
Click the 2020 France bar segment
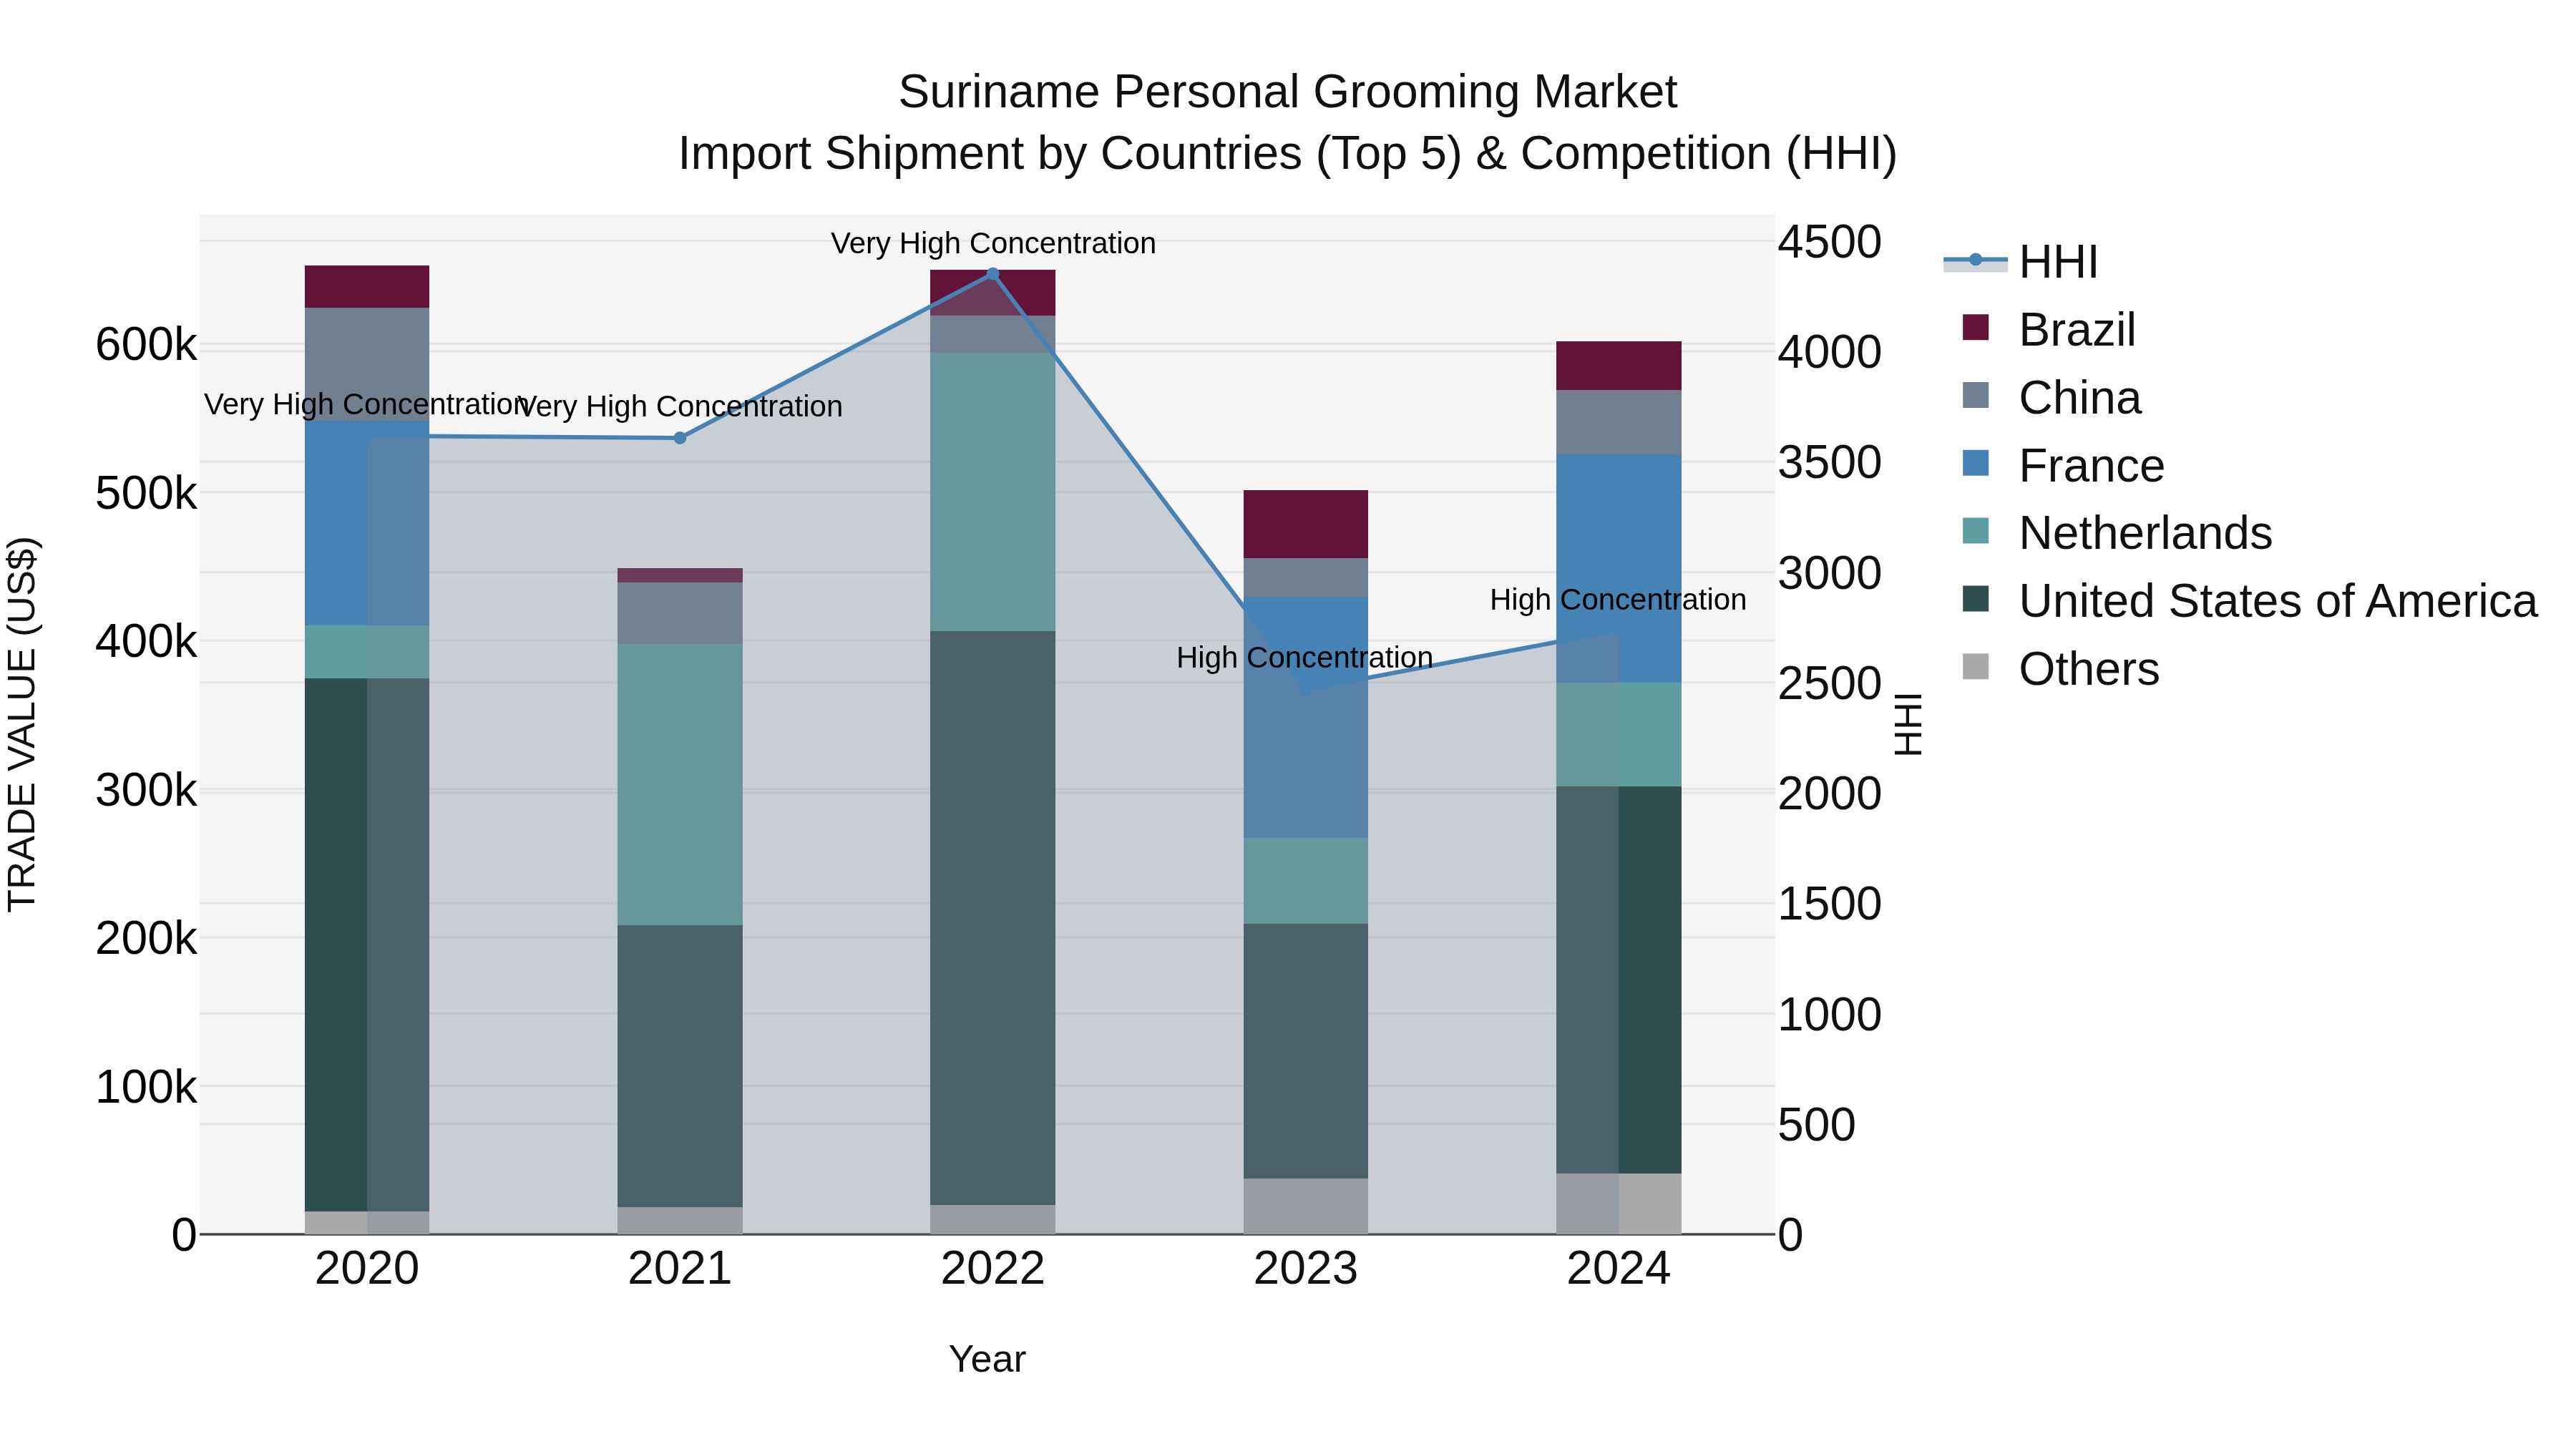click(x=367, y=523)
